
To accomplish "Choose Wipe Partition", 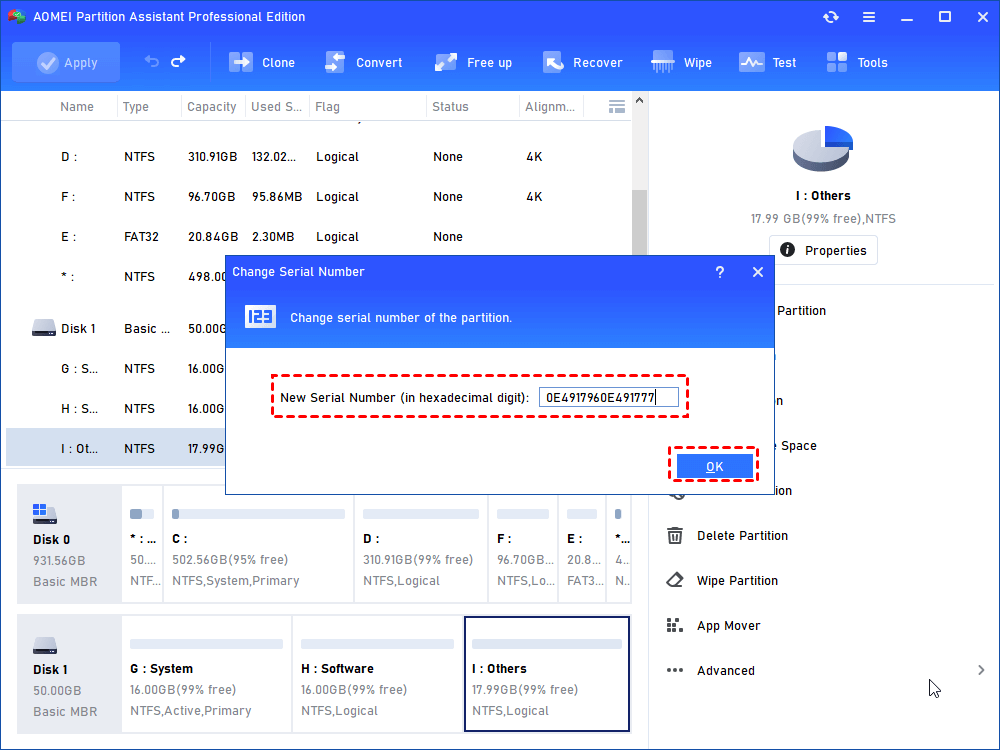I will (737, 581).
